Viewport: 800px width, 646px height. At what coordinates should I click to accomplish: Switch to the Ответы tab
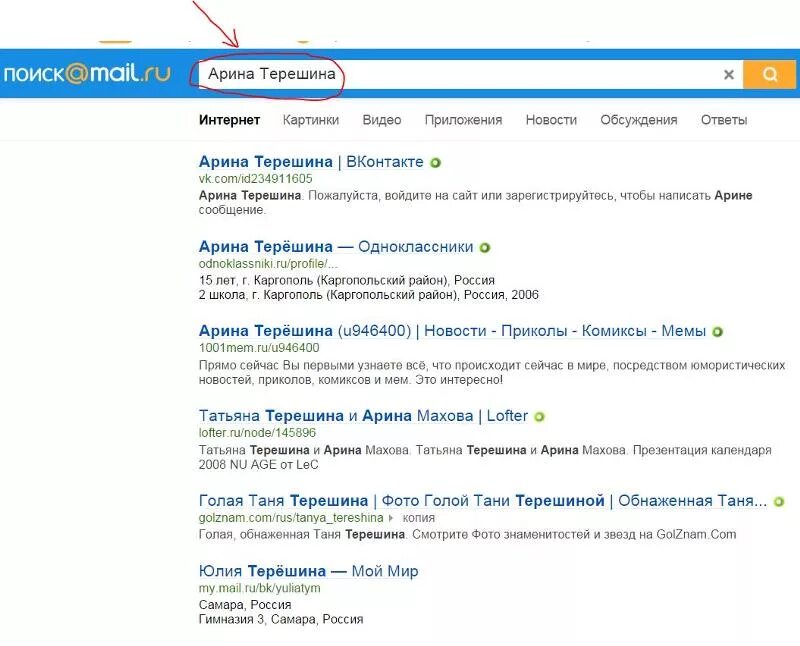click(724, 120)
